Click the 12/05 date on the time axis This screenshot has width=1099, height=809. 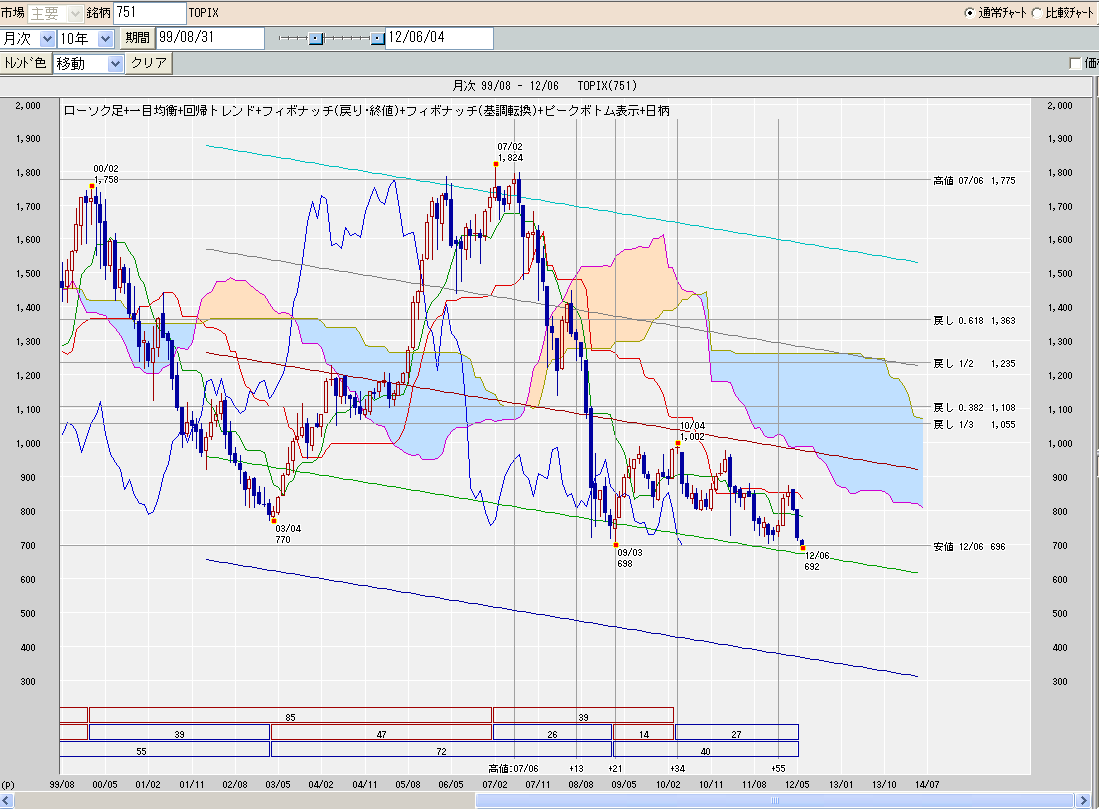click(x=797, y=784)
